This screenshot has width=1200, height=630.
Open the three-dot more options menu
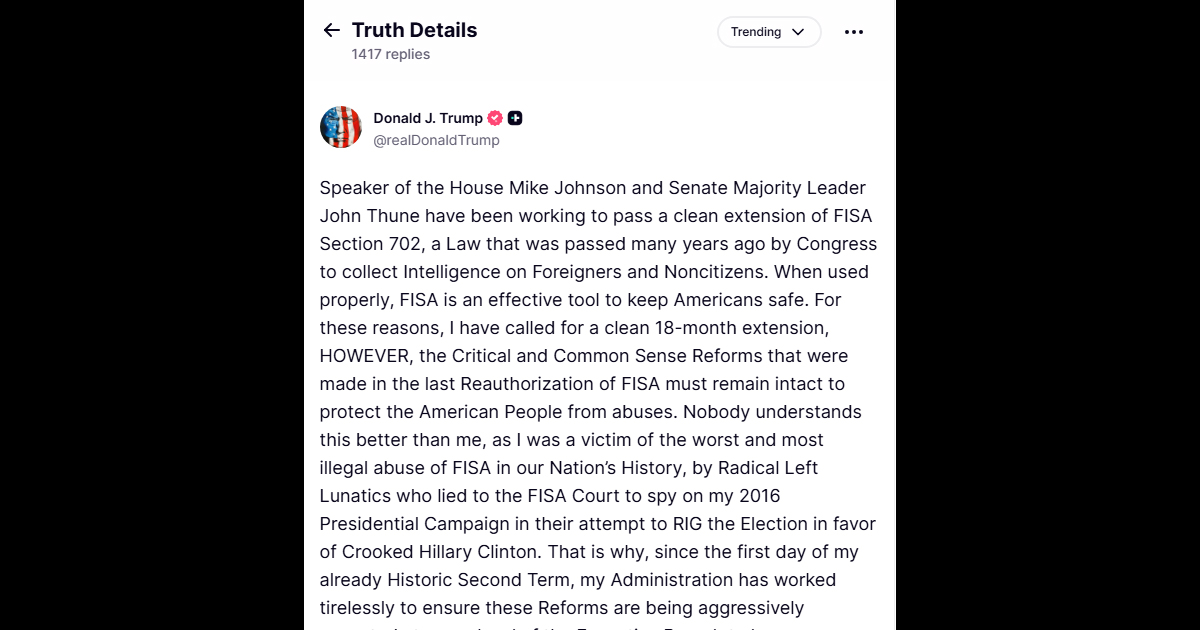pyautogui.click(x=853, y=32)
